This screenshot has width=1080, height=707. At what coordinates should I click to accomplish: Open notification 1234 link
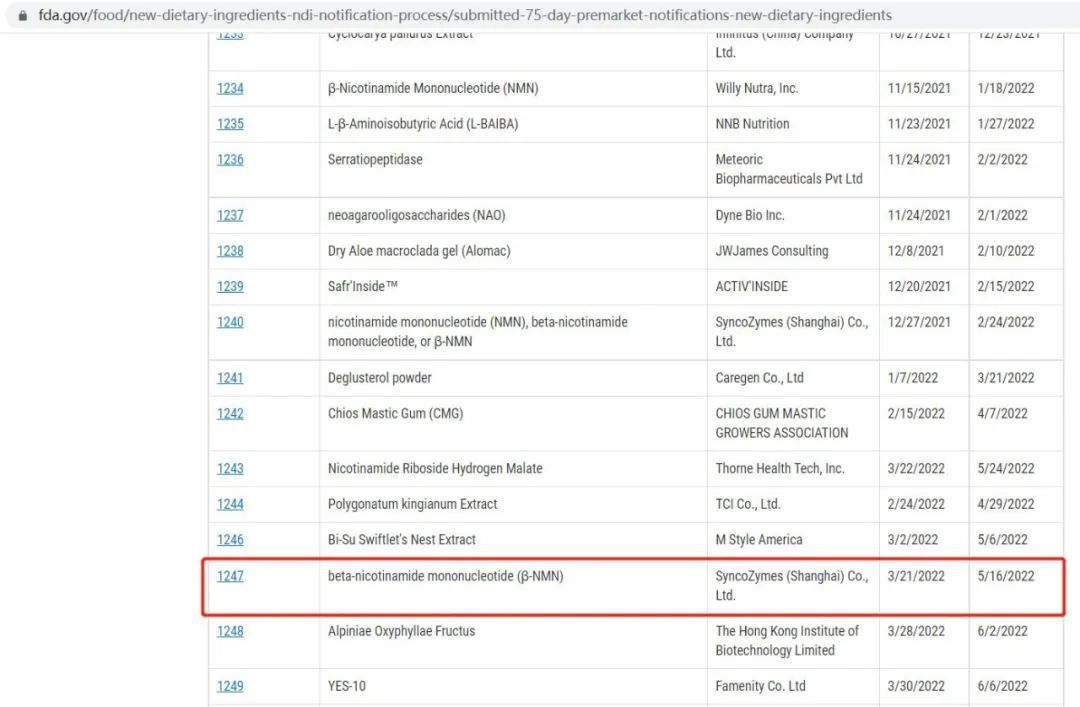pos(230,88)
